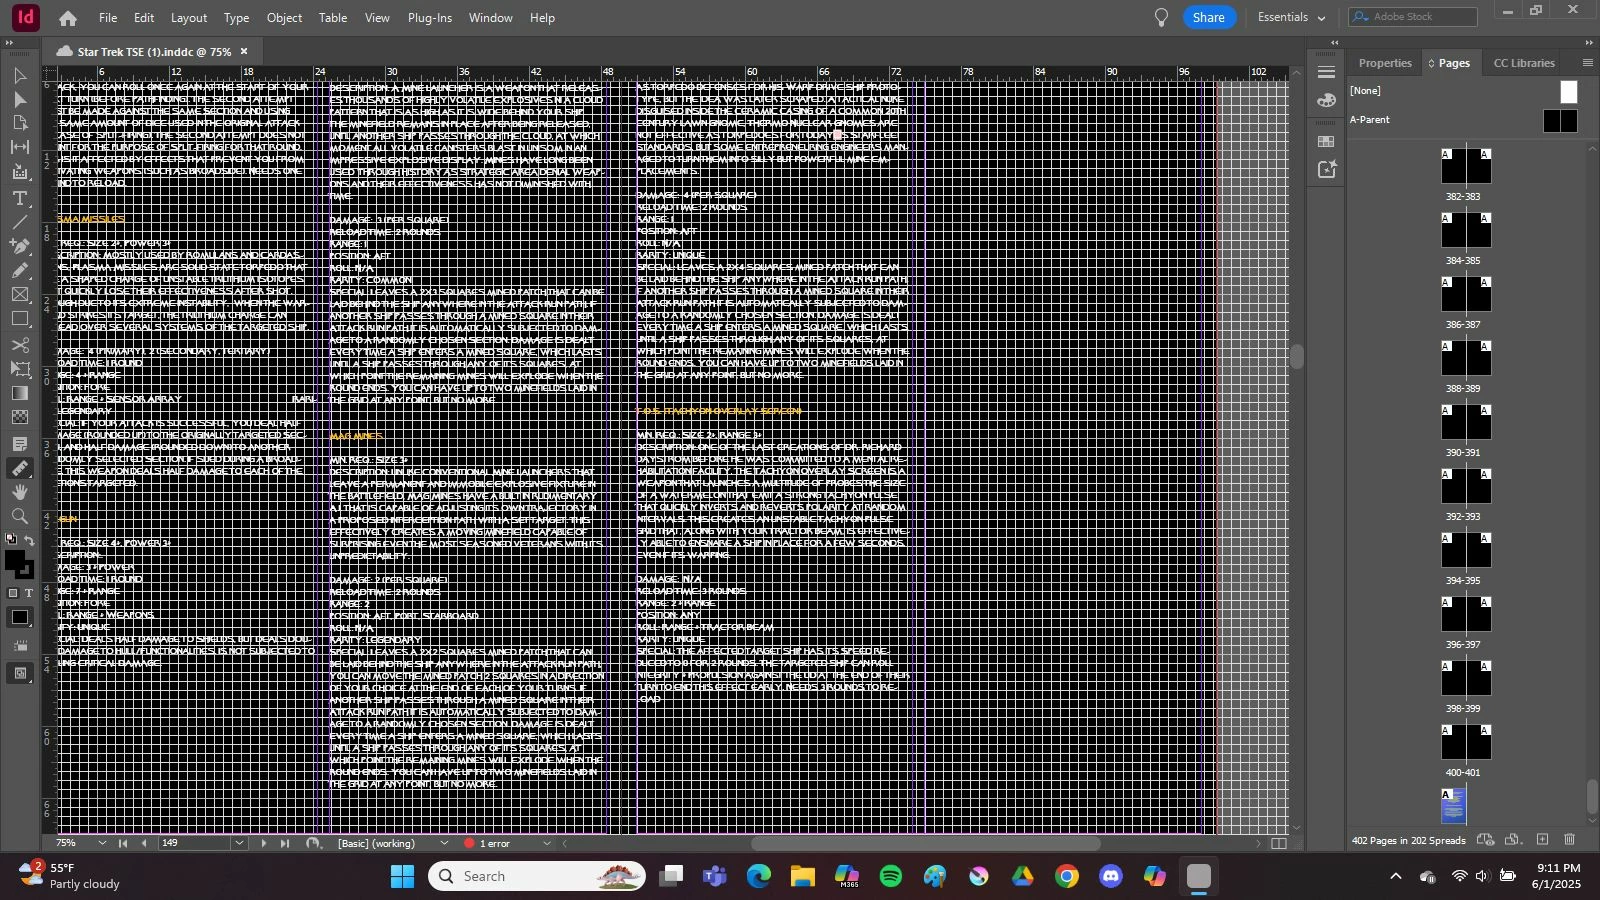This screenshot has height=900, width=1600.
Task: Open the page number dropdown
Action: (x=239, y=843)
